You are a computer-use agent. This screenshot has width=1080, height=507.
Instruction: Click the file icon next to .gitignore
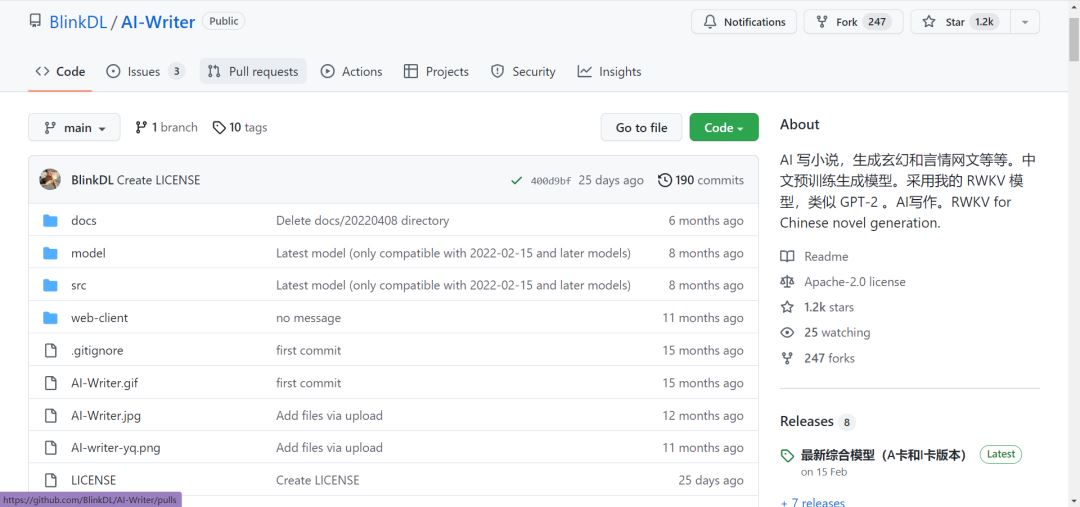(50, 351)
